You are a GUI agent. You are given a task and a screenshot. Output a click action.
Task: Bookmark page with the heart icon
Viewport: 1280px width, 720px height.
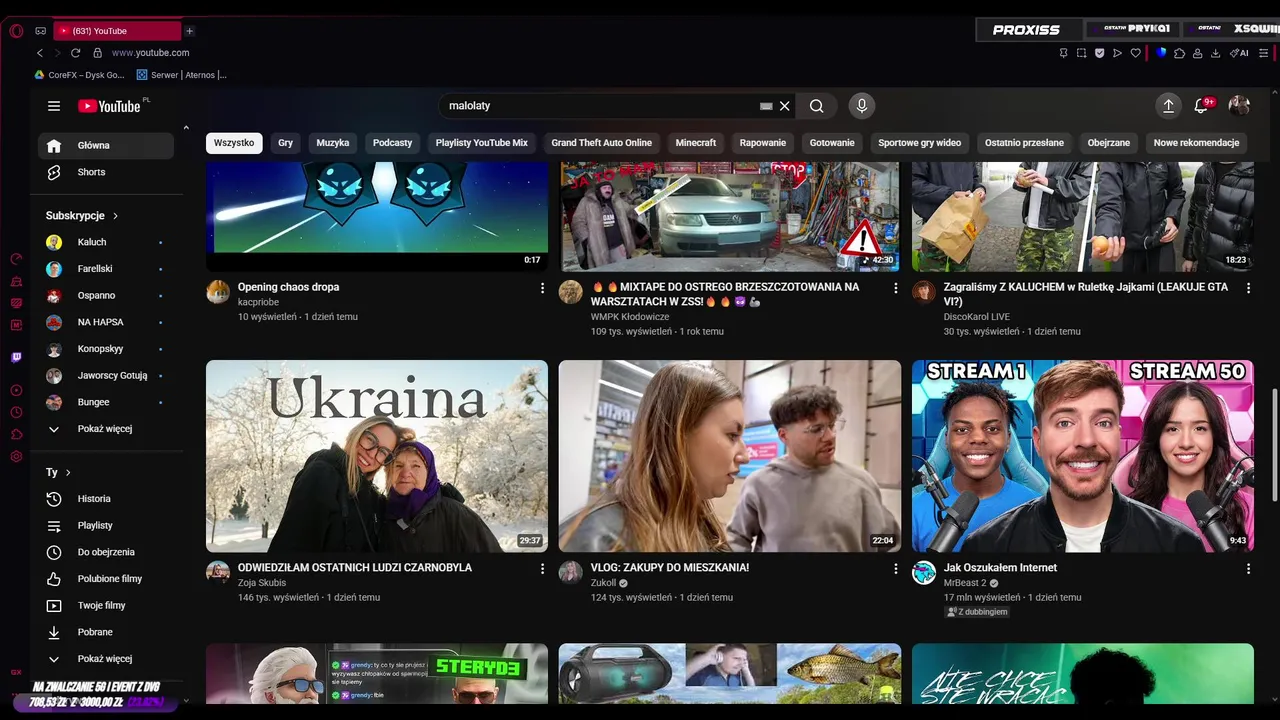coord(1135,53)
